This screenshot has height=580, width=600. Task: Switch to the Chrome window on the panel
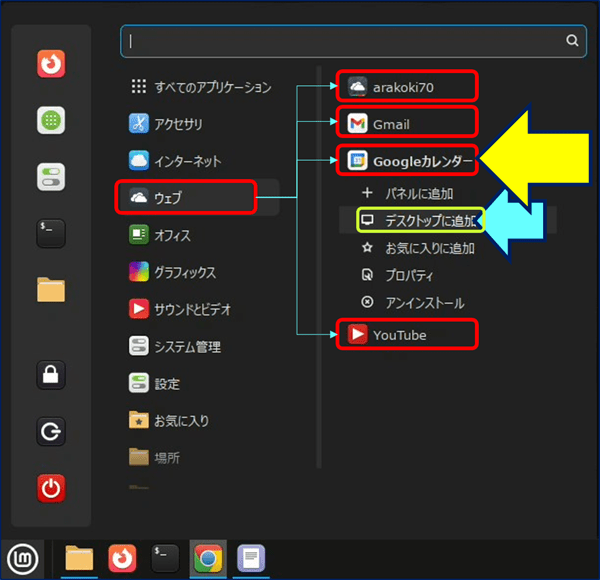click(208, 559)
